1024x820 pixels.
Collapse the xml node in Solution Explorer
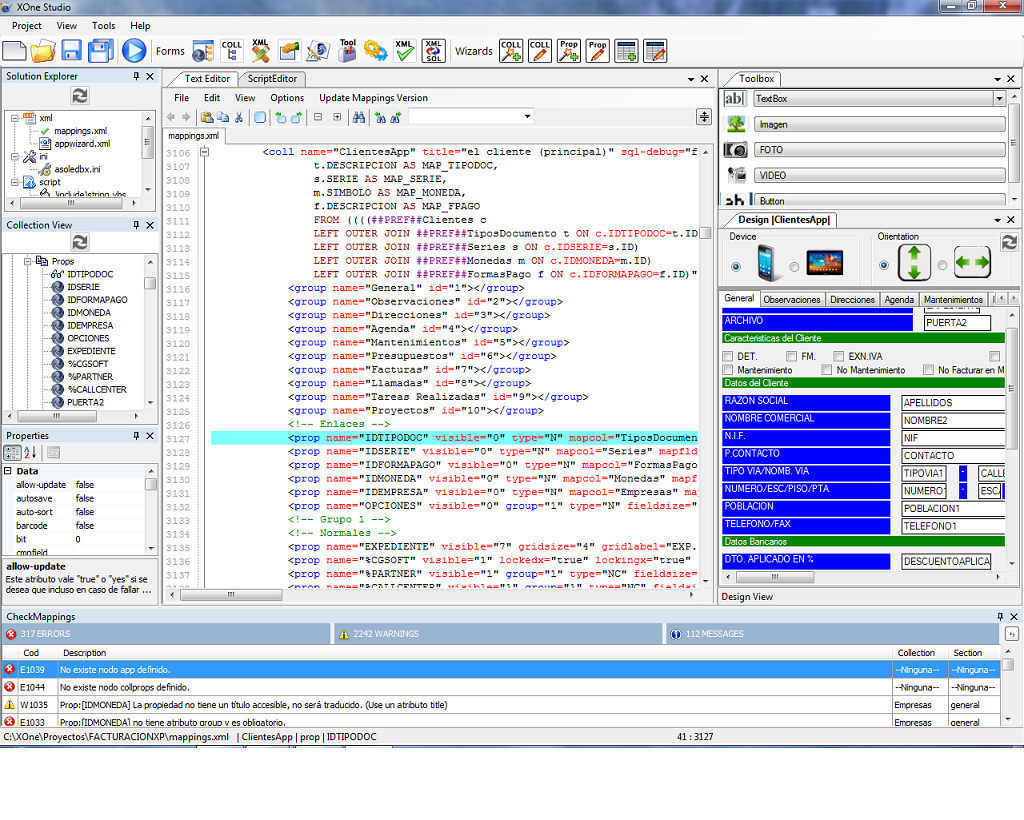pyautogui.click(x=14, y=118)
